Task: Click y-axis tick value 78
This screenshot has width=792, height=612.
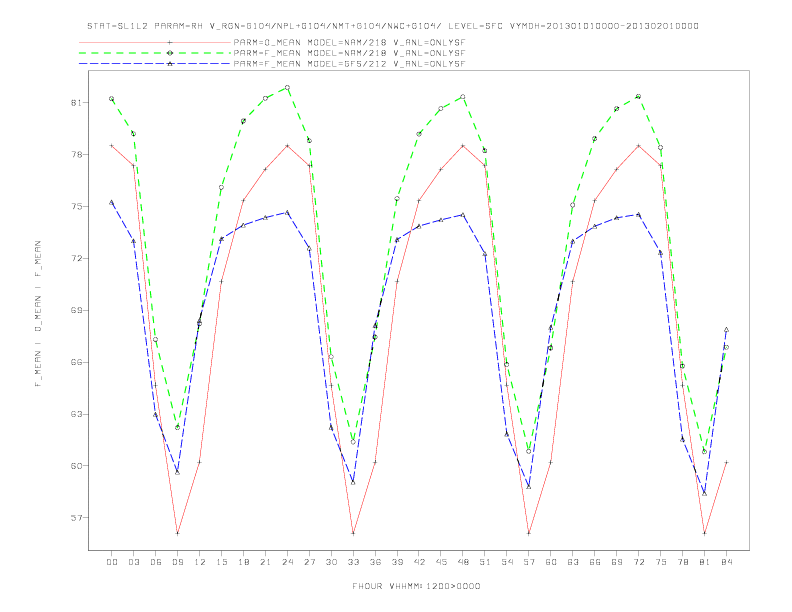Action: click(x=76, y=155)
